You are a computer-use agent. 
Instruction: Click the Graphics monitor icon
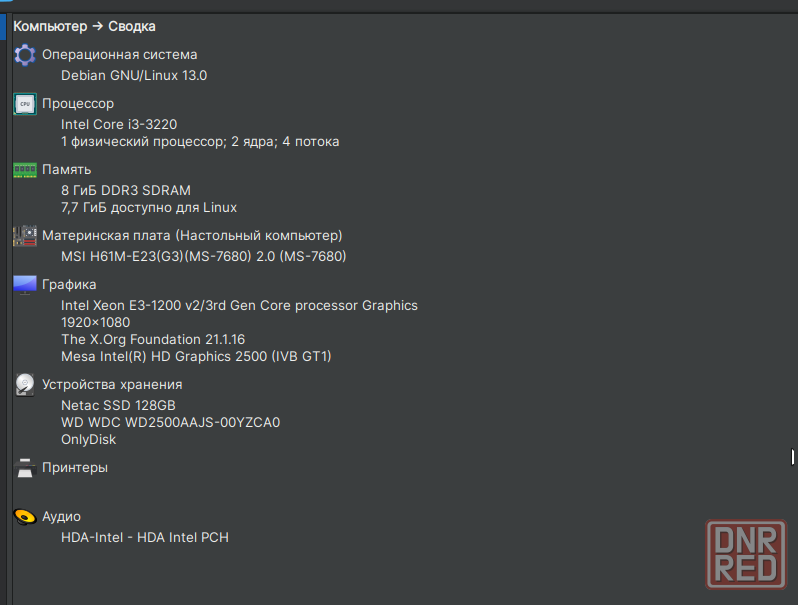click(25, 284)
